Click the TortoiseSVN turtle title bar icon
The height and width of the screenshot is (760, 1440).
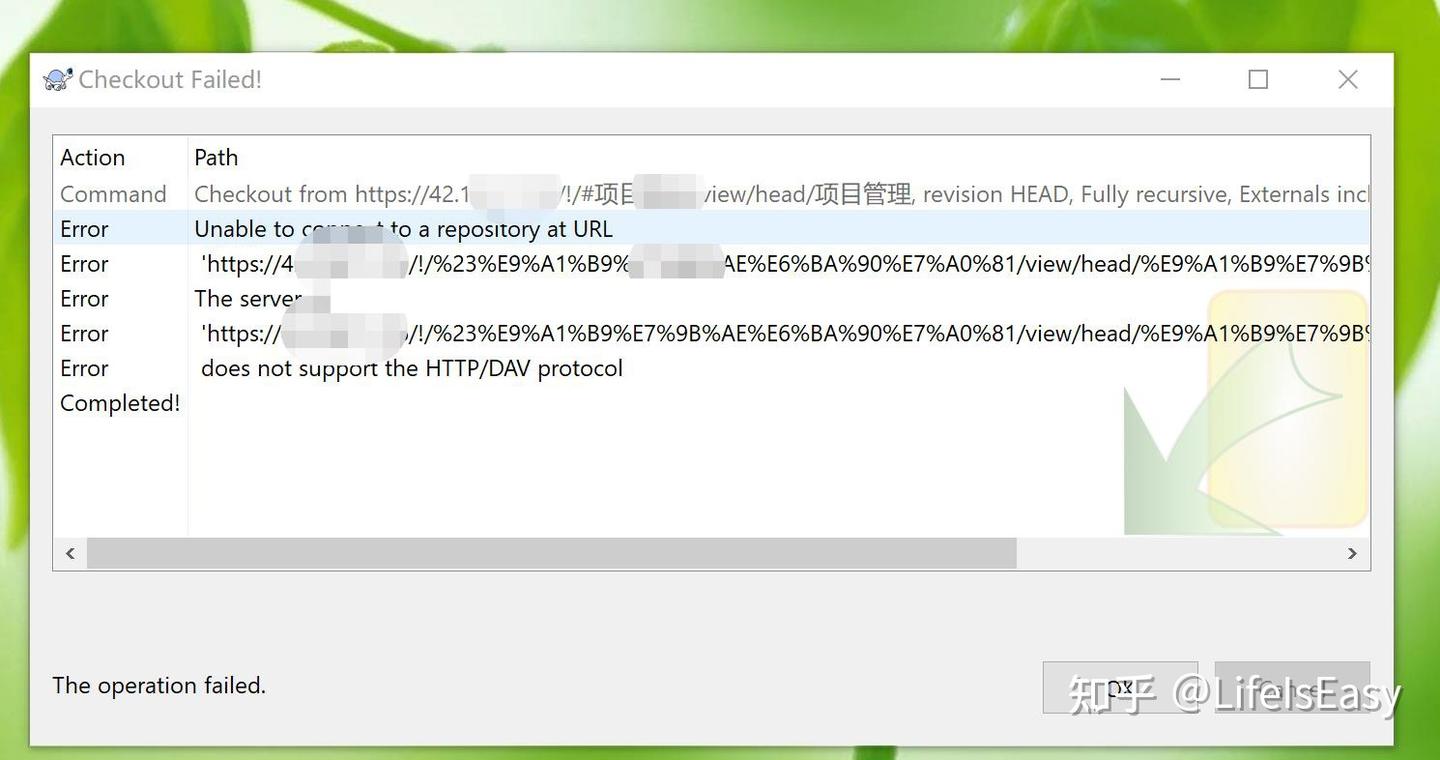point(58,80)
